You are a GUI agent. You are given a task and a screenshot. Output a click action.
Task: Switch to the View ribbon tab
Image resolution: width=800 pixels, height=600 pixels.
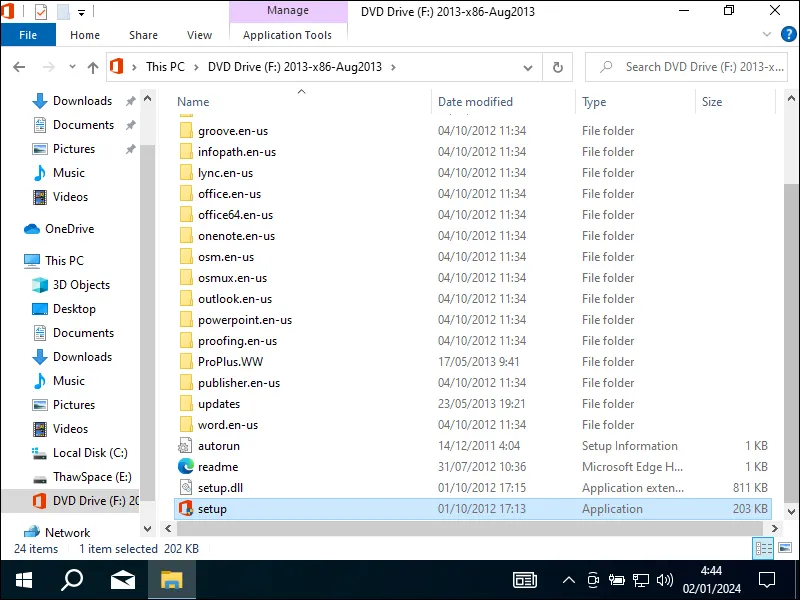(x=199, y=34)
